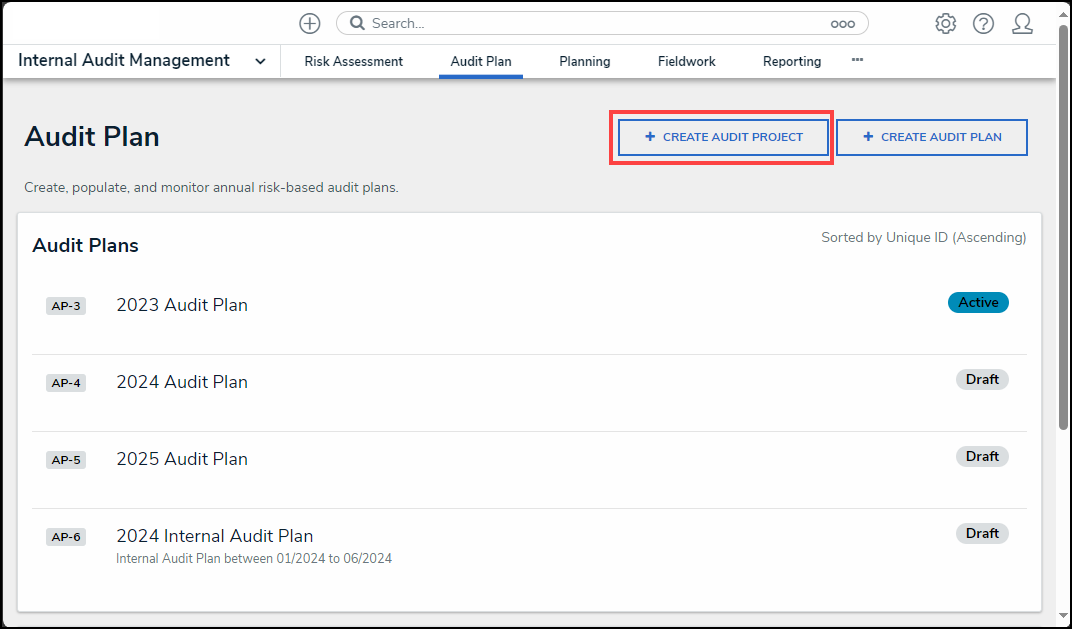Viewport: 1072px width, 629px height.
Task: Click the quick add plus icon
Action: (x=310, y=24)
